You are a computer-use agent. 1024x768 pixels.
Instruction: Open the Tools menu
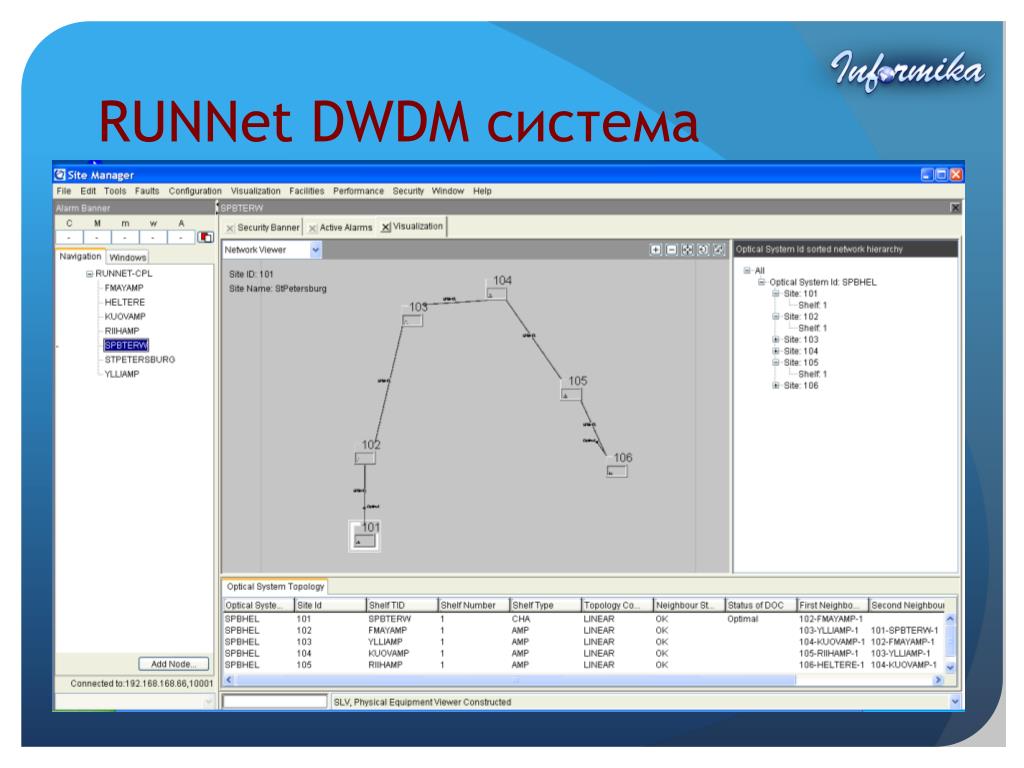[115, 191]
